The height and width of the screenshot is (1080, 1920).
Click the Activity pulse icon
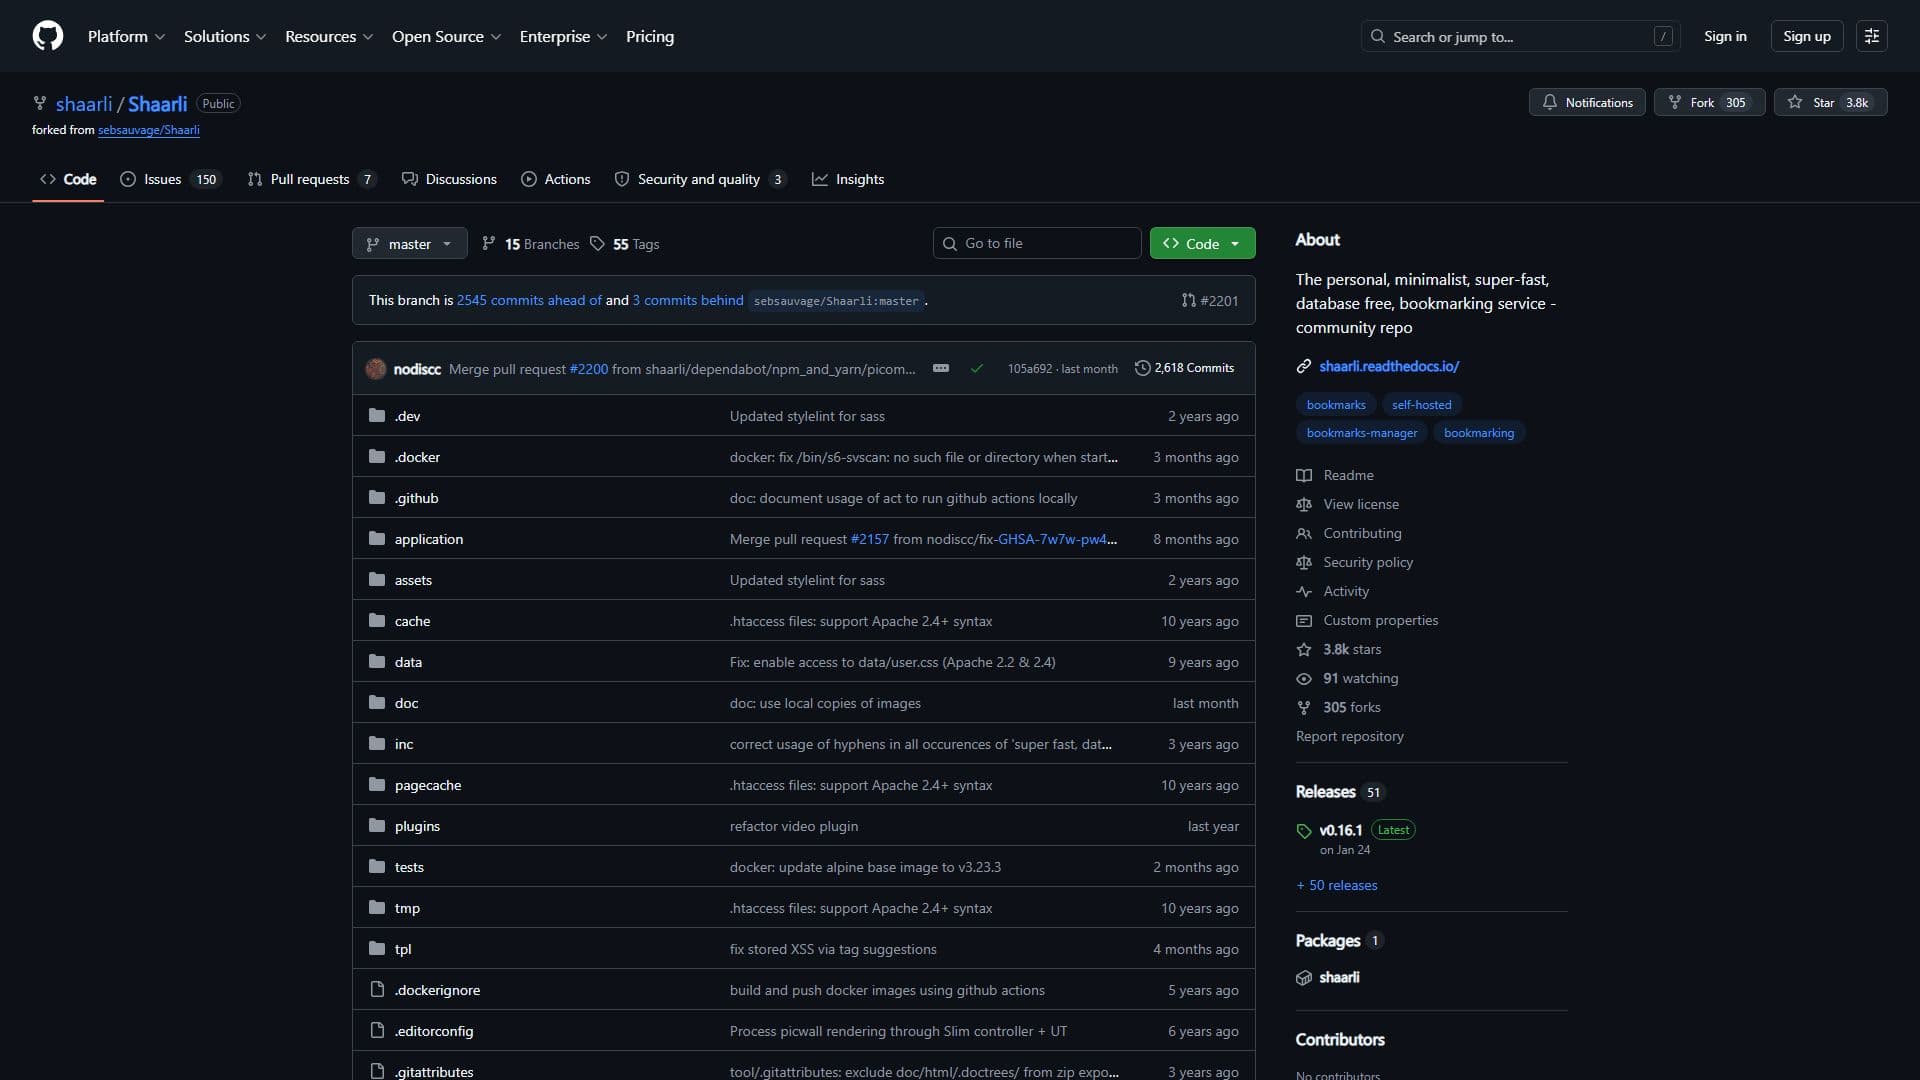(x=1304, y=591)
